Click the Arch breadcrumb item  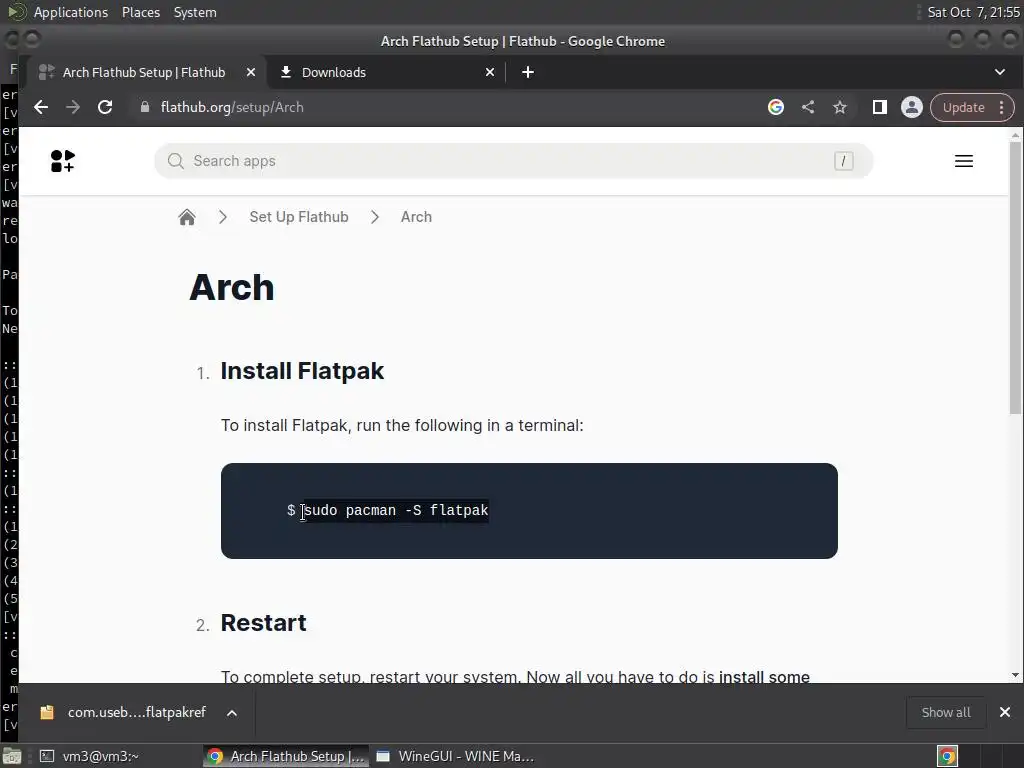tap(416, 217)
